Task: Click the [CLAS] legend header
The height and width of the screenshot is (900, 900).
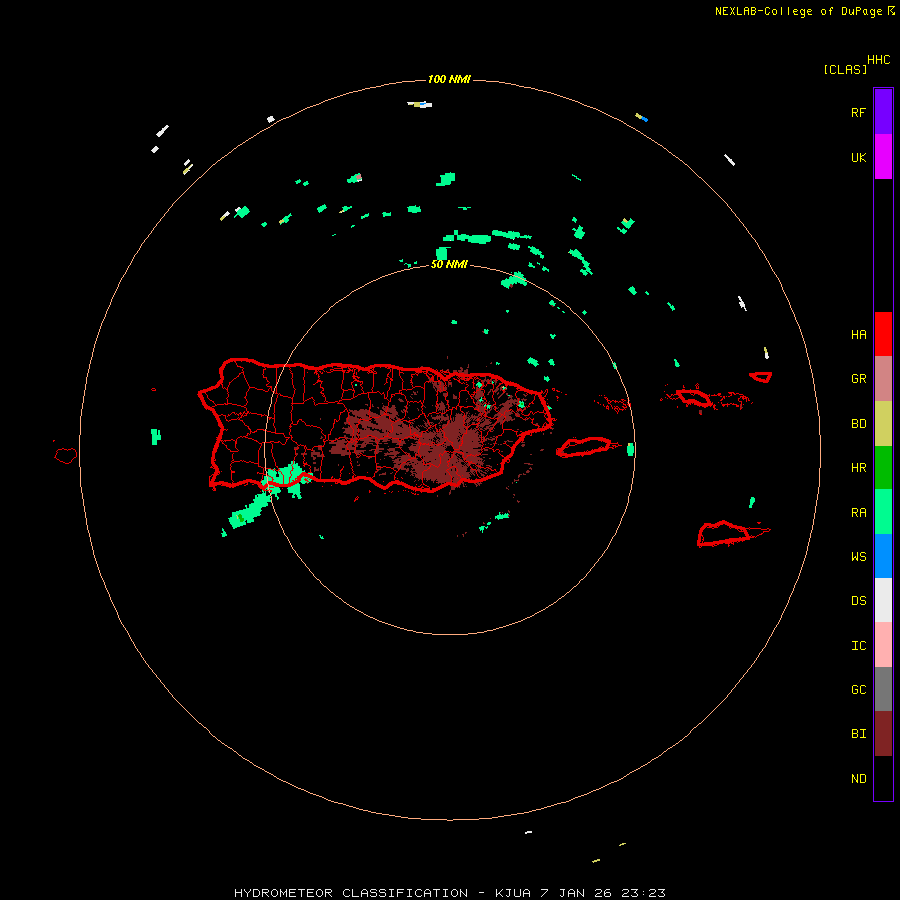Action: click(845, 69)
